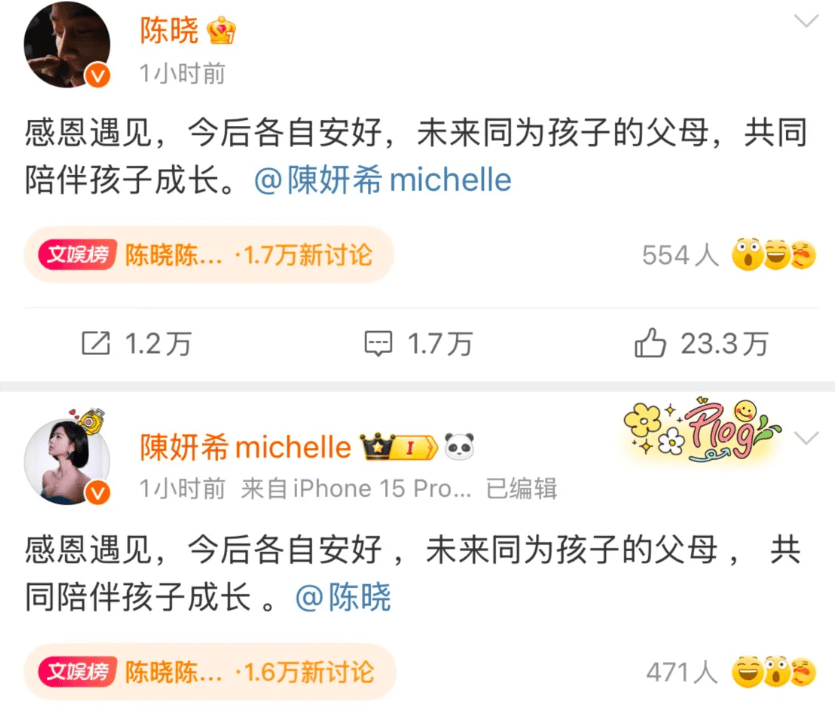
Task: Click the repost icon with 1.2万
Action: pyautogui.click(x=96, y=343)
